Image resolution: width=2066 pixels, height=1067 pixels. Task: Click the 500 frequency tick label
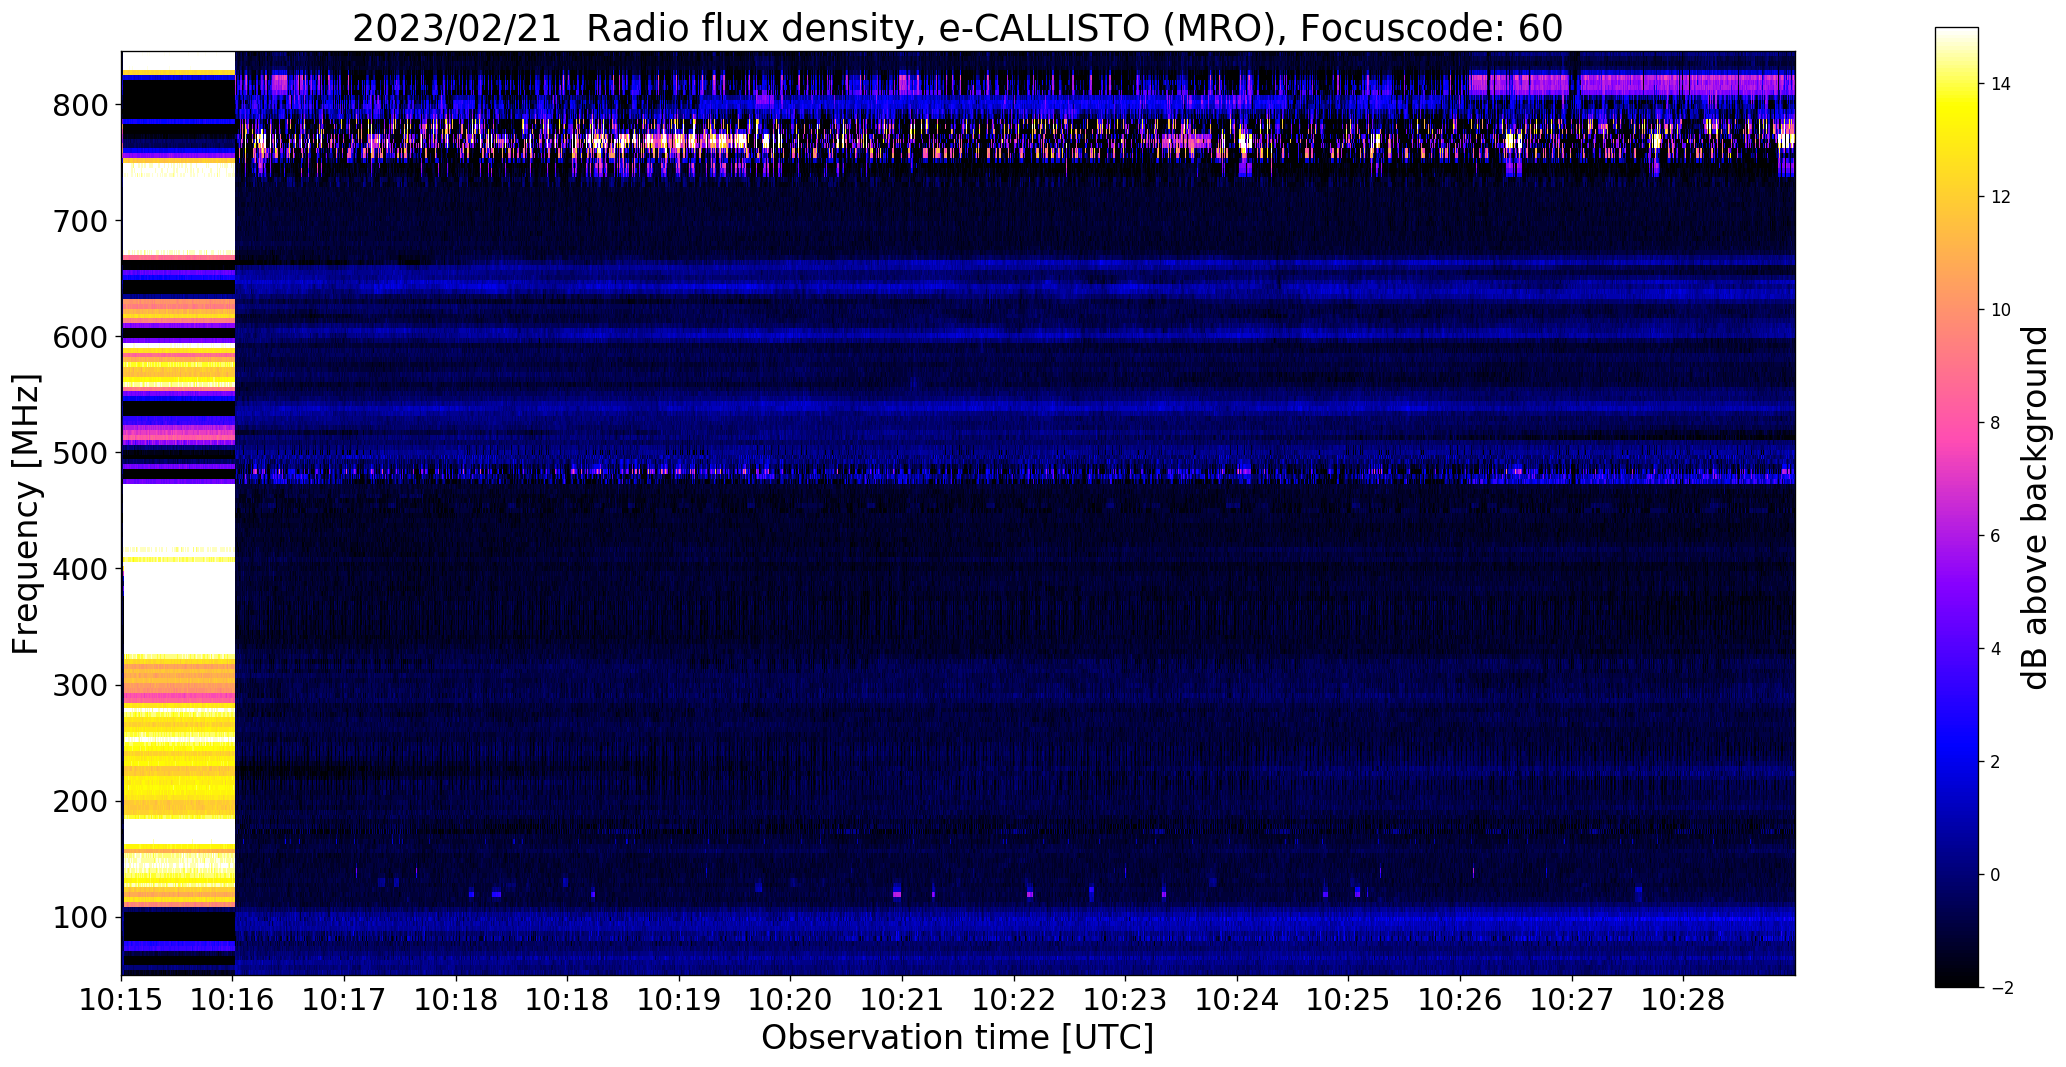[x=79, y=453]
